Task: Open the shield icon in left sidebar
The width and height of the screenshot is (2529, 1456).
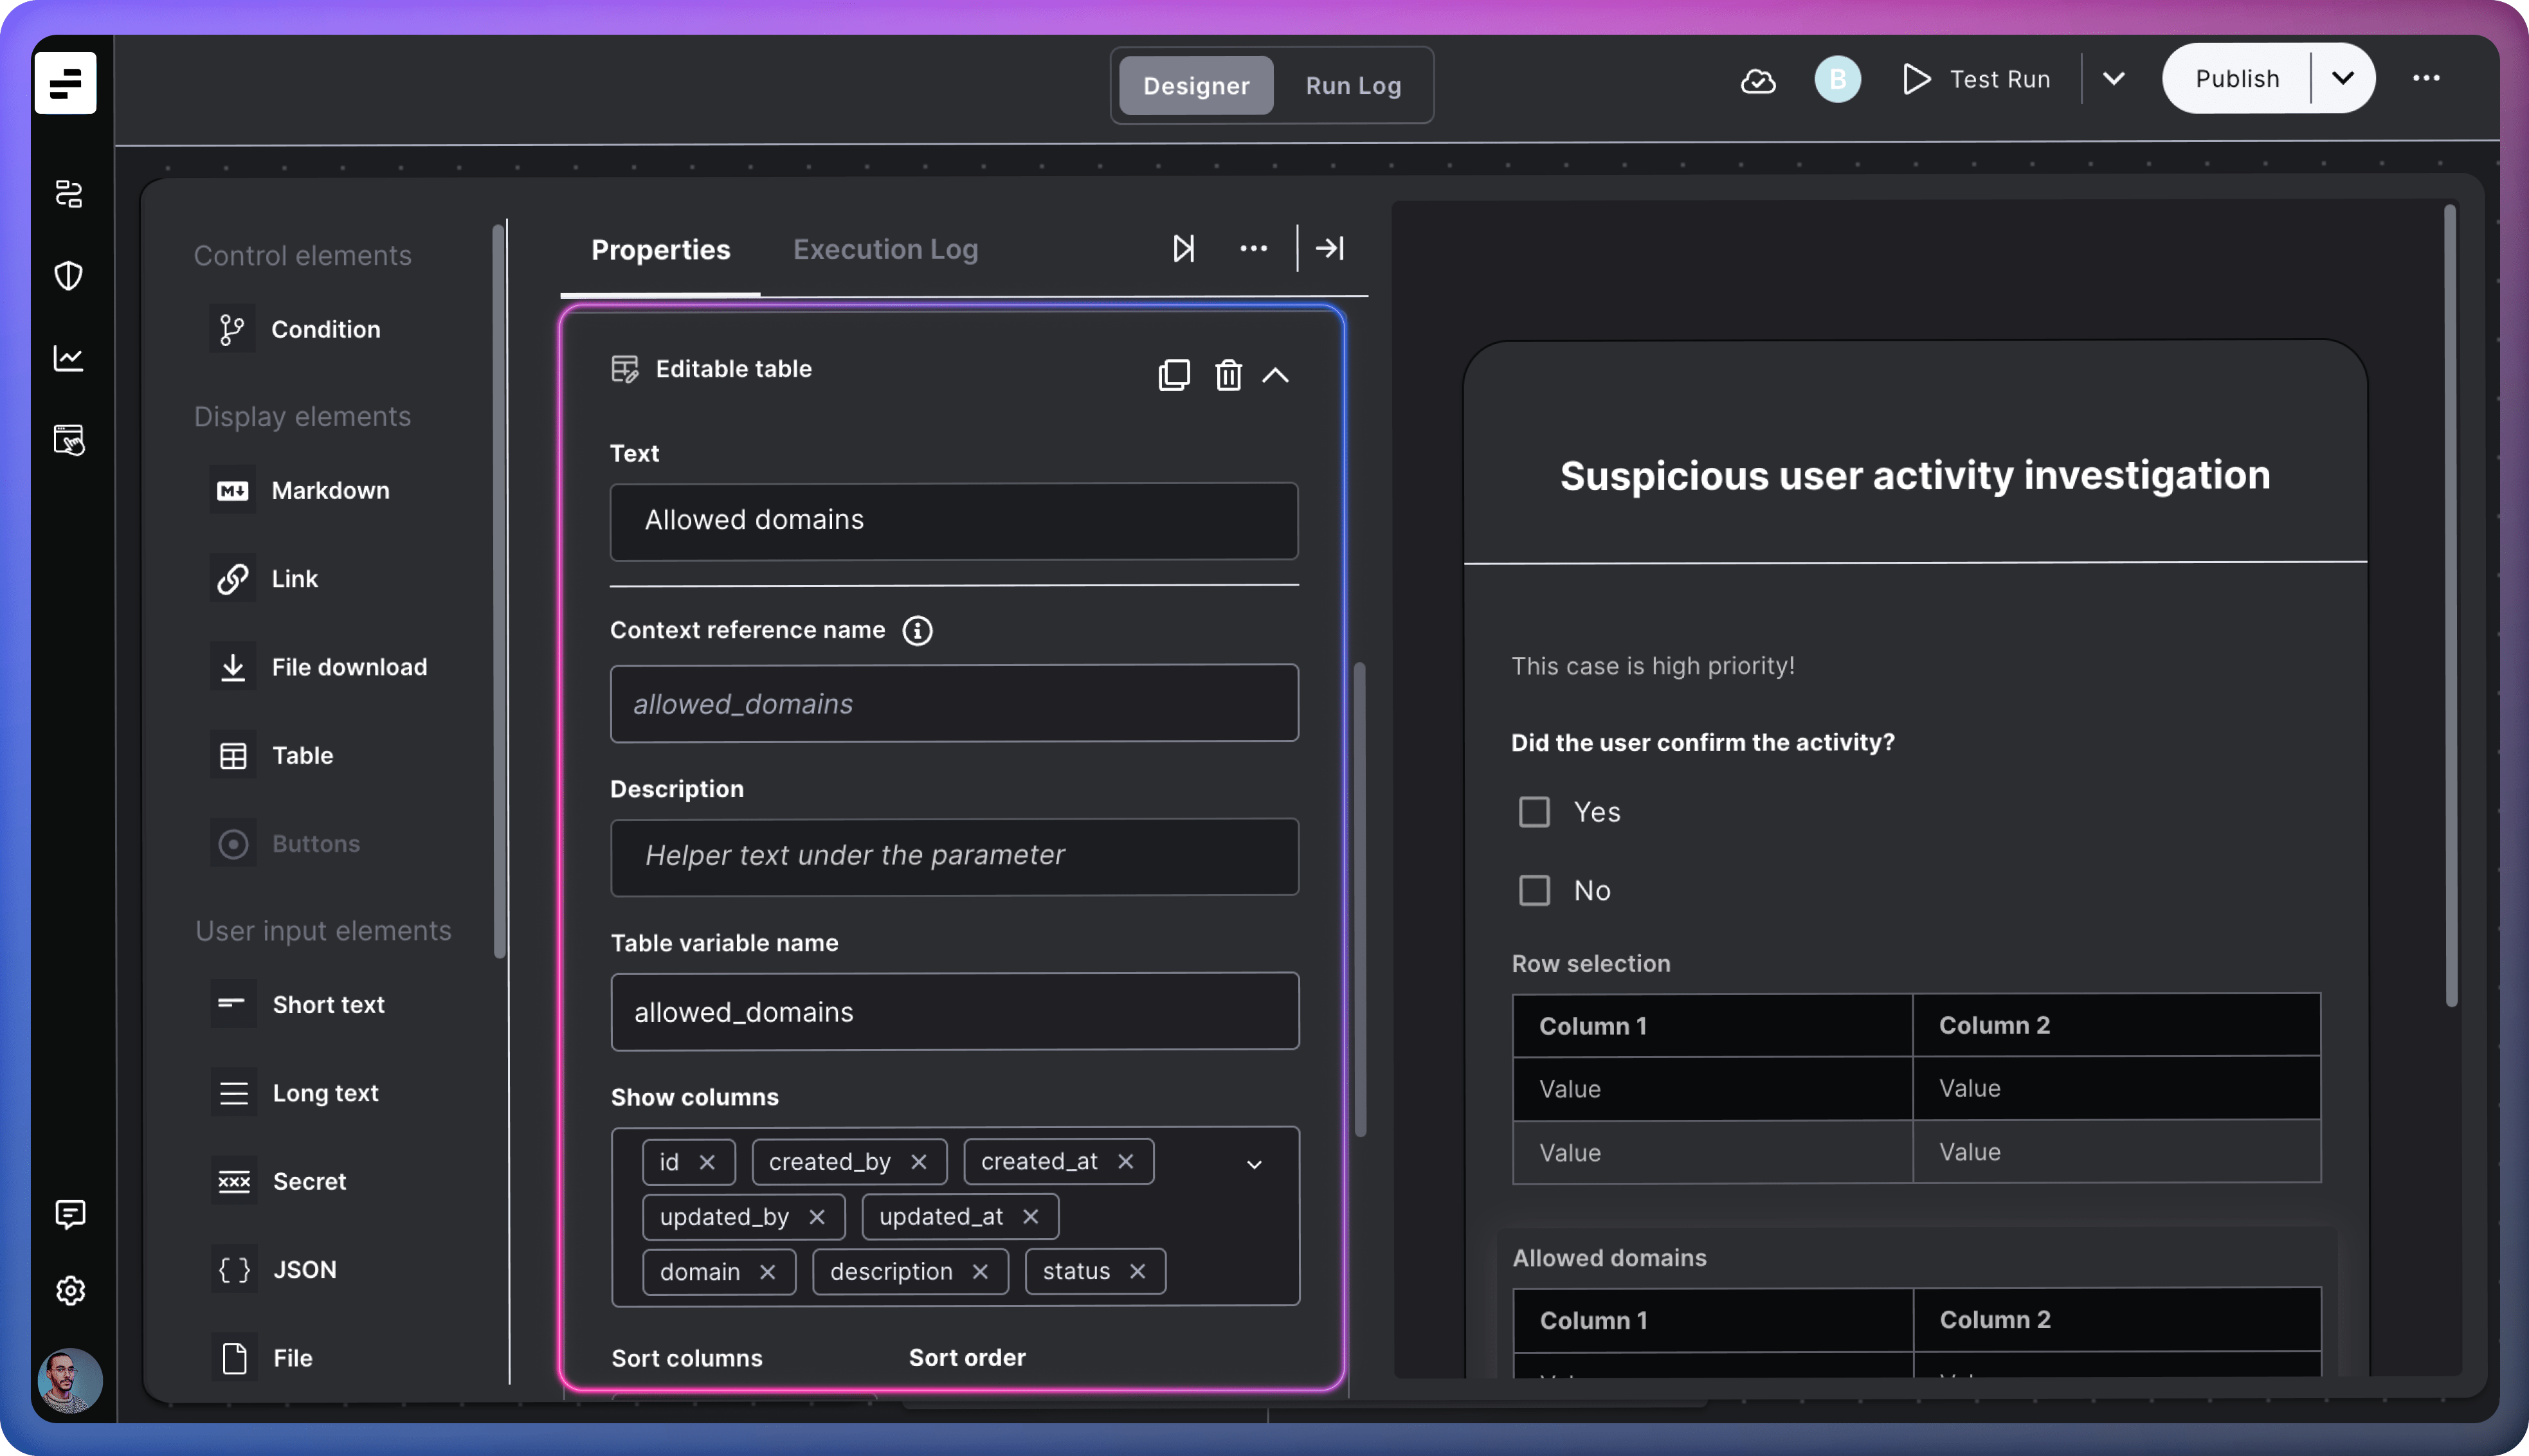Action: pyautogui.click(x=68, y=275)
